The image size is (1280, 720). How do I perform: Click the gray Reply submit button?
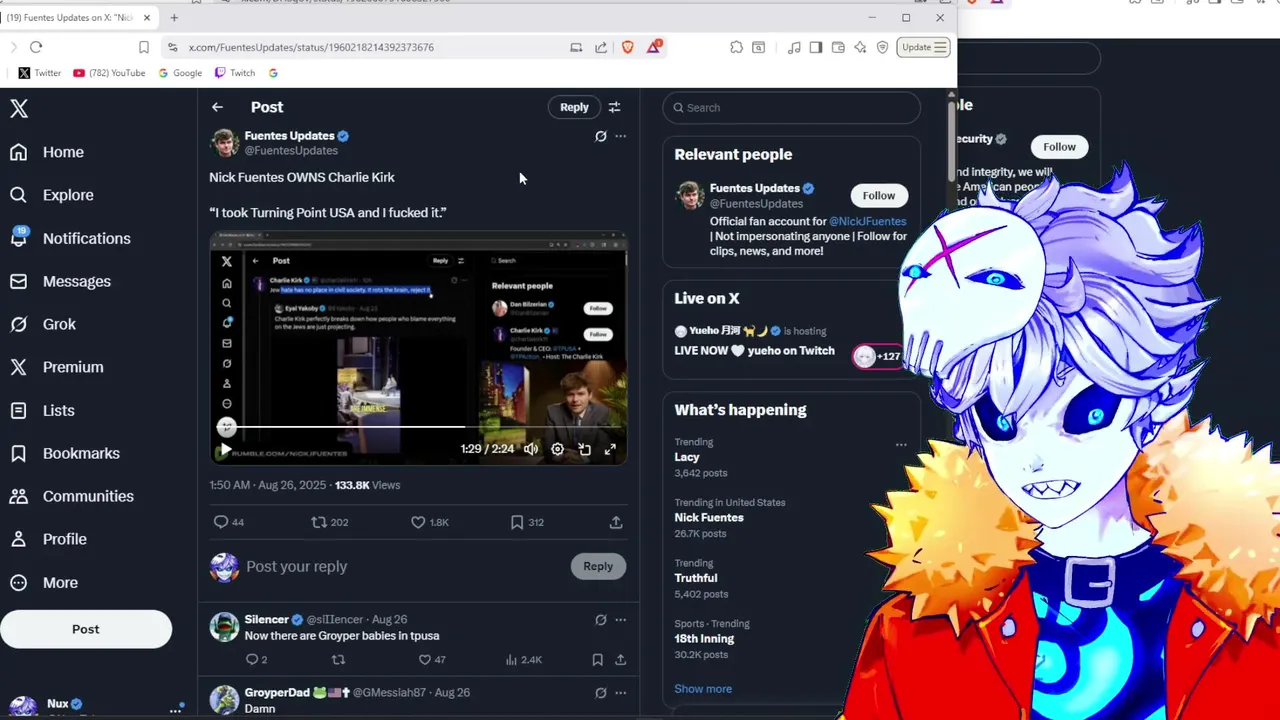coord(598,566)
